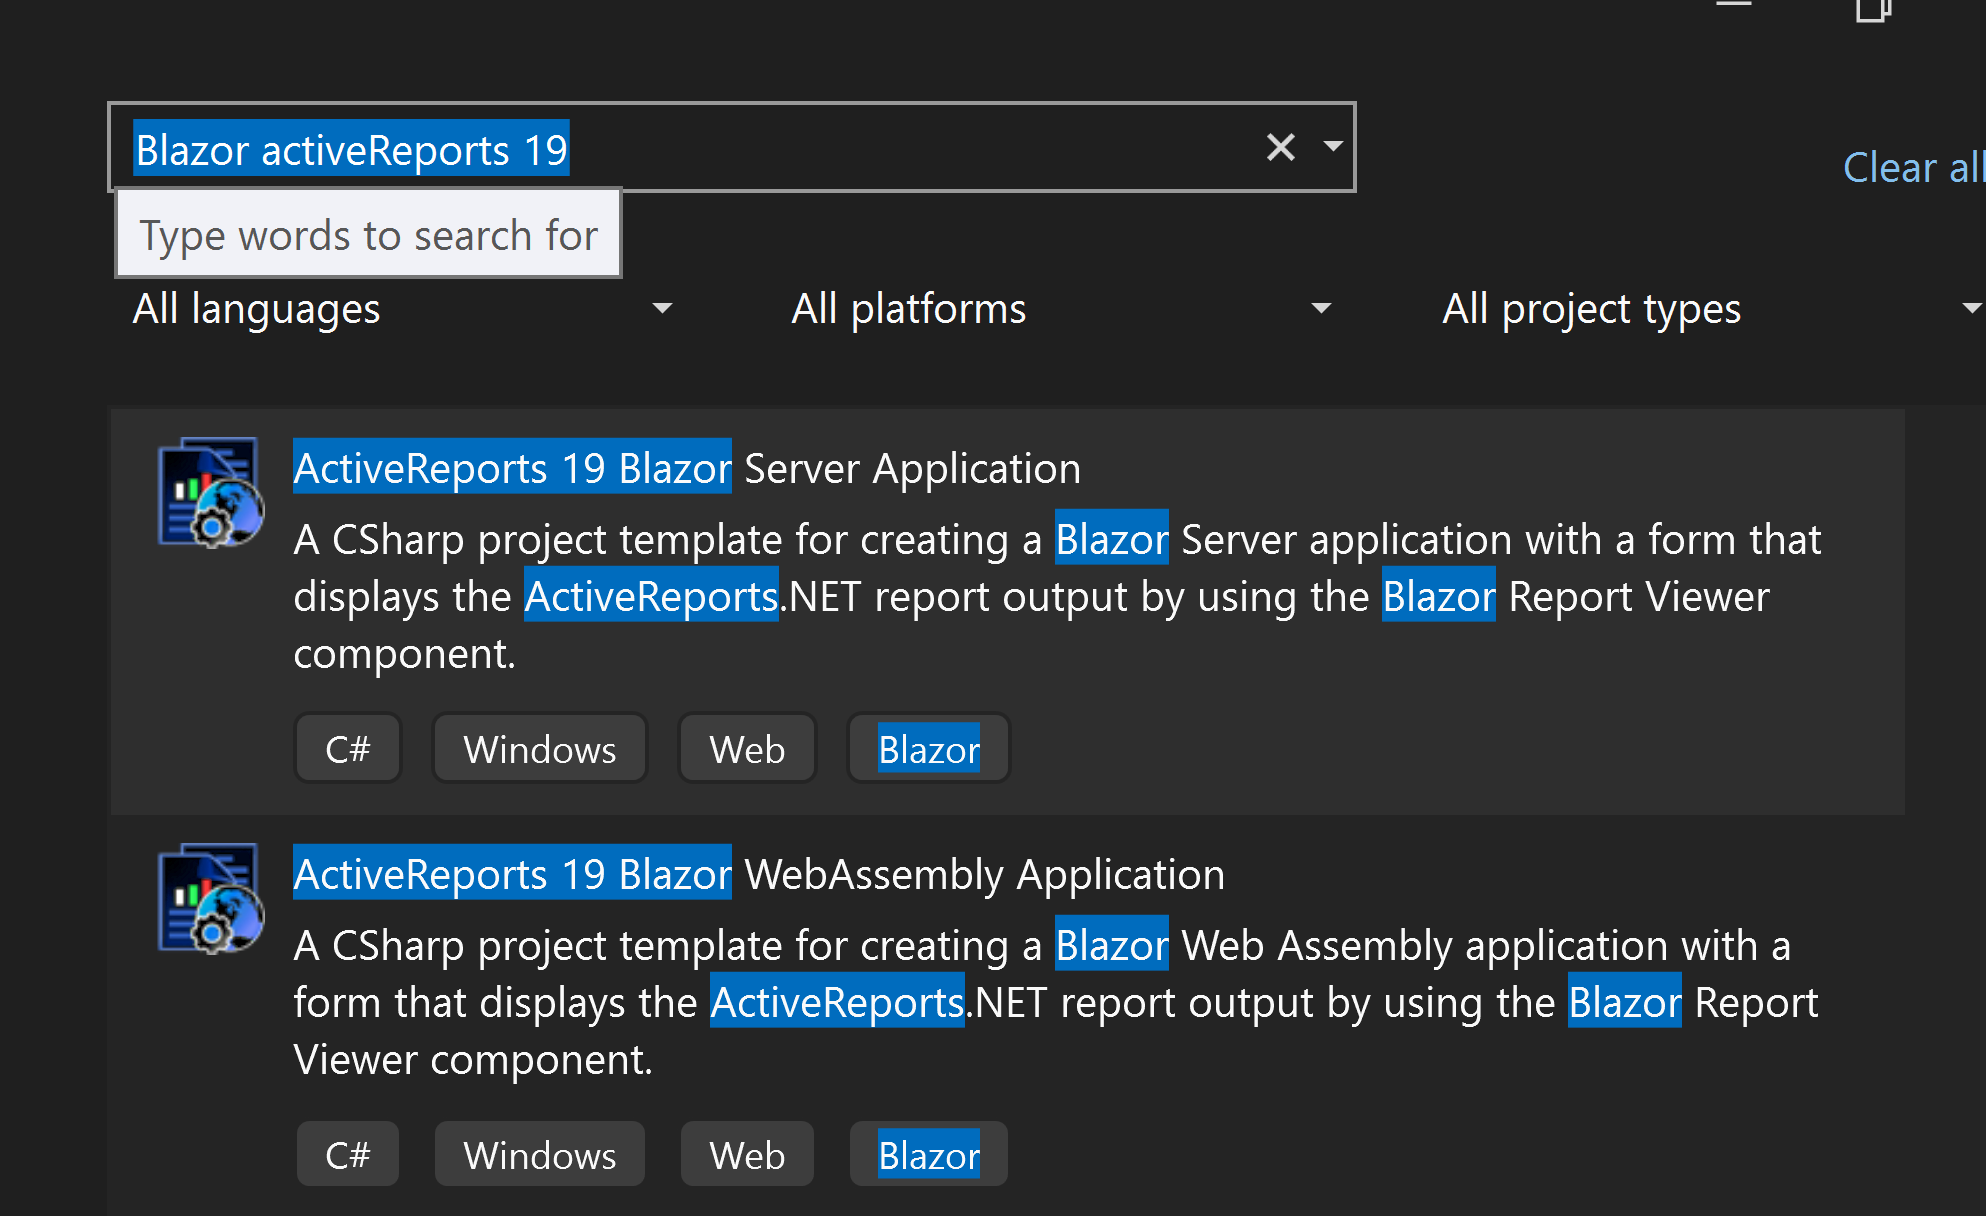Click the Blazor Server Application template icon
The image size is (1986, 1216).
point(210,492)
